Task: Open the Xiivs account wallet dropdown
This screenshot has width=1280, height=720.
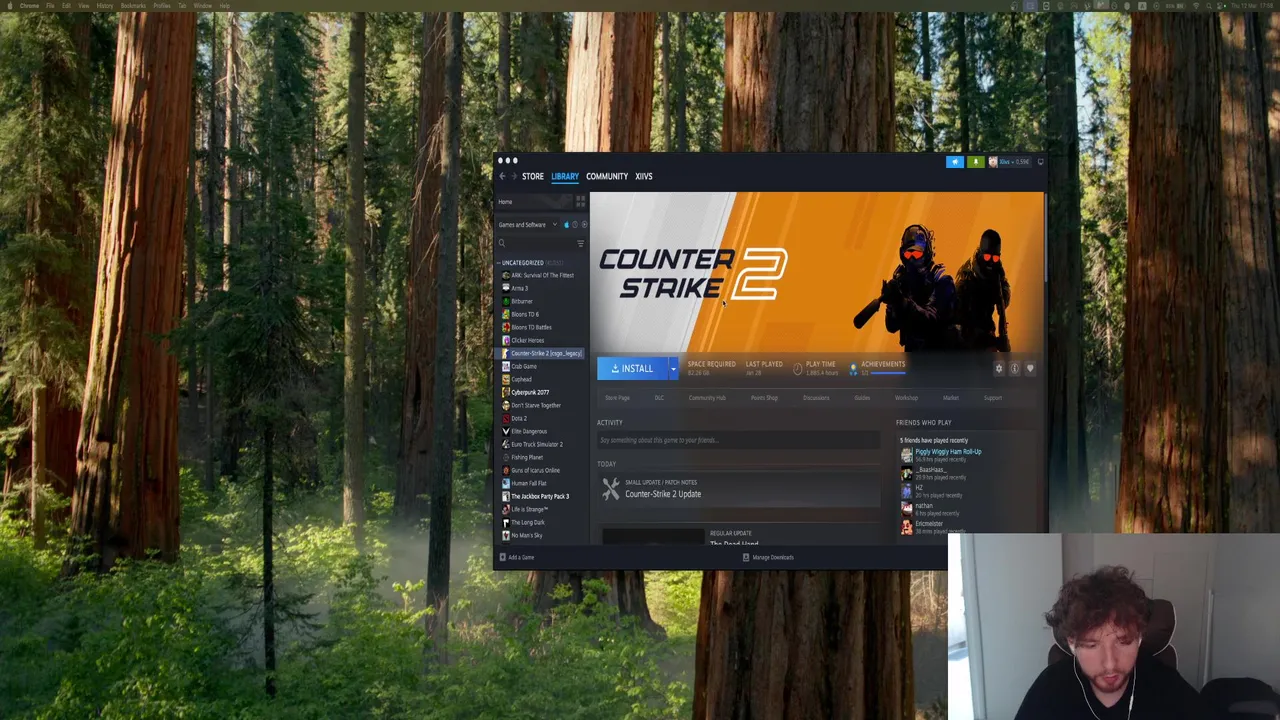Action: [1009, 162]
